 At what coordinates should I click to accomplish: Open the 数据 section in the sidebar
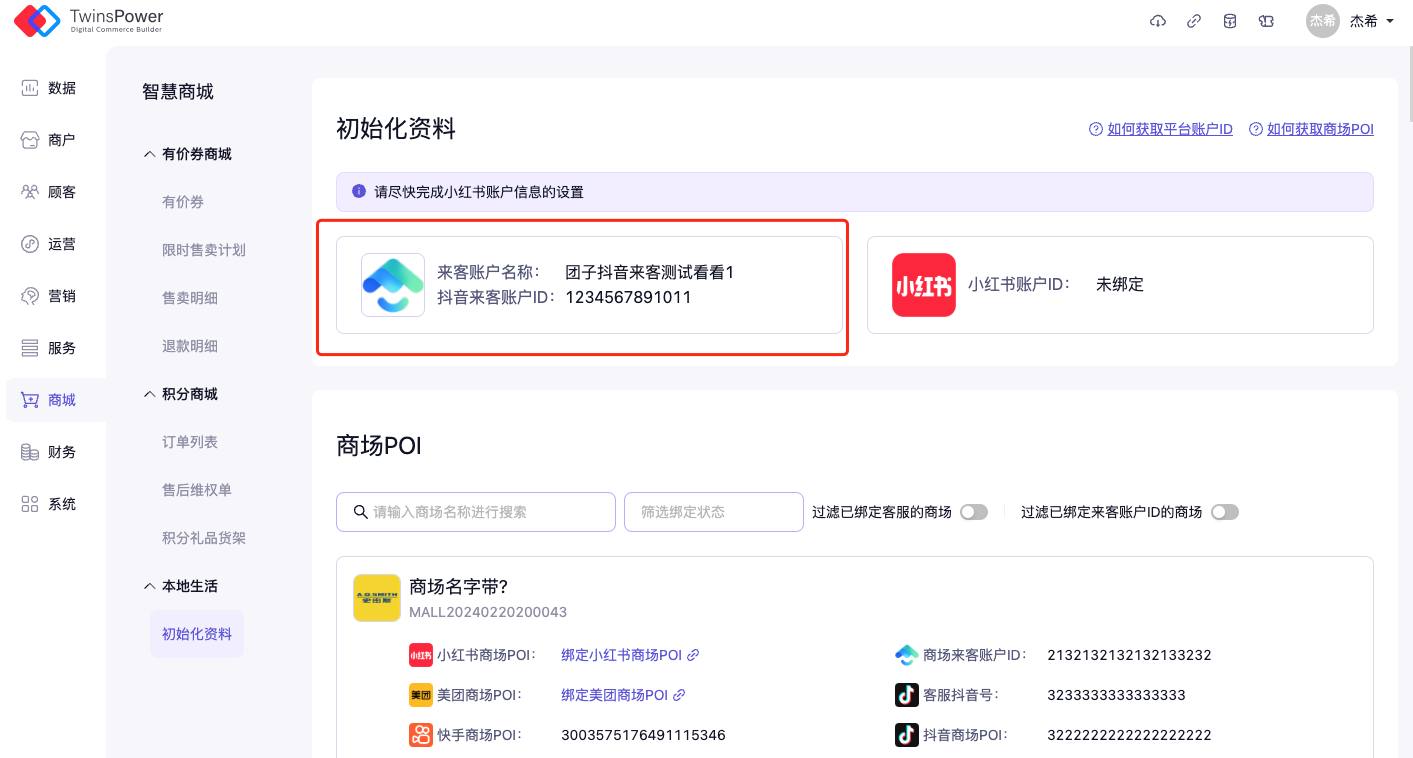click(50, 88)
